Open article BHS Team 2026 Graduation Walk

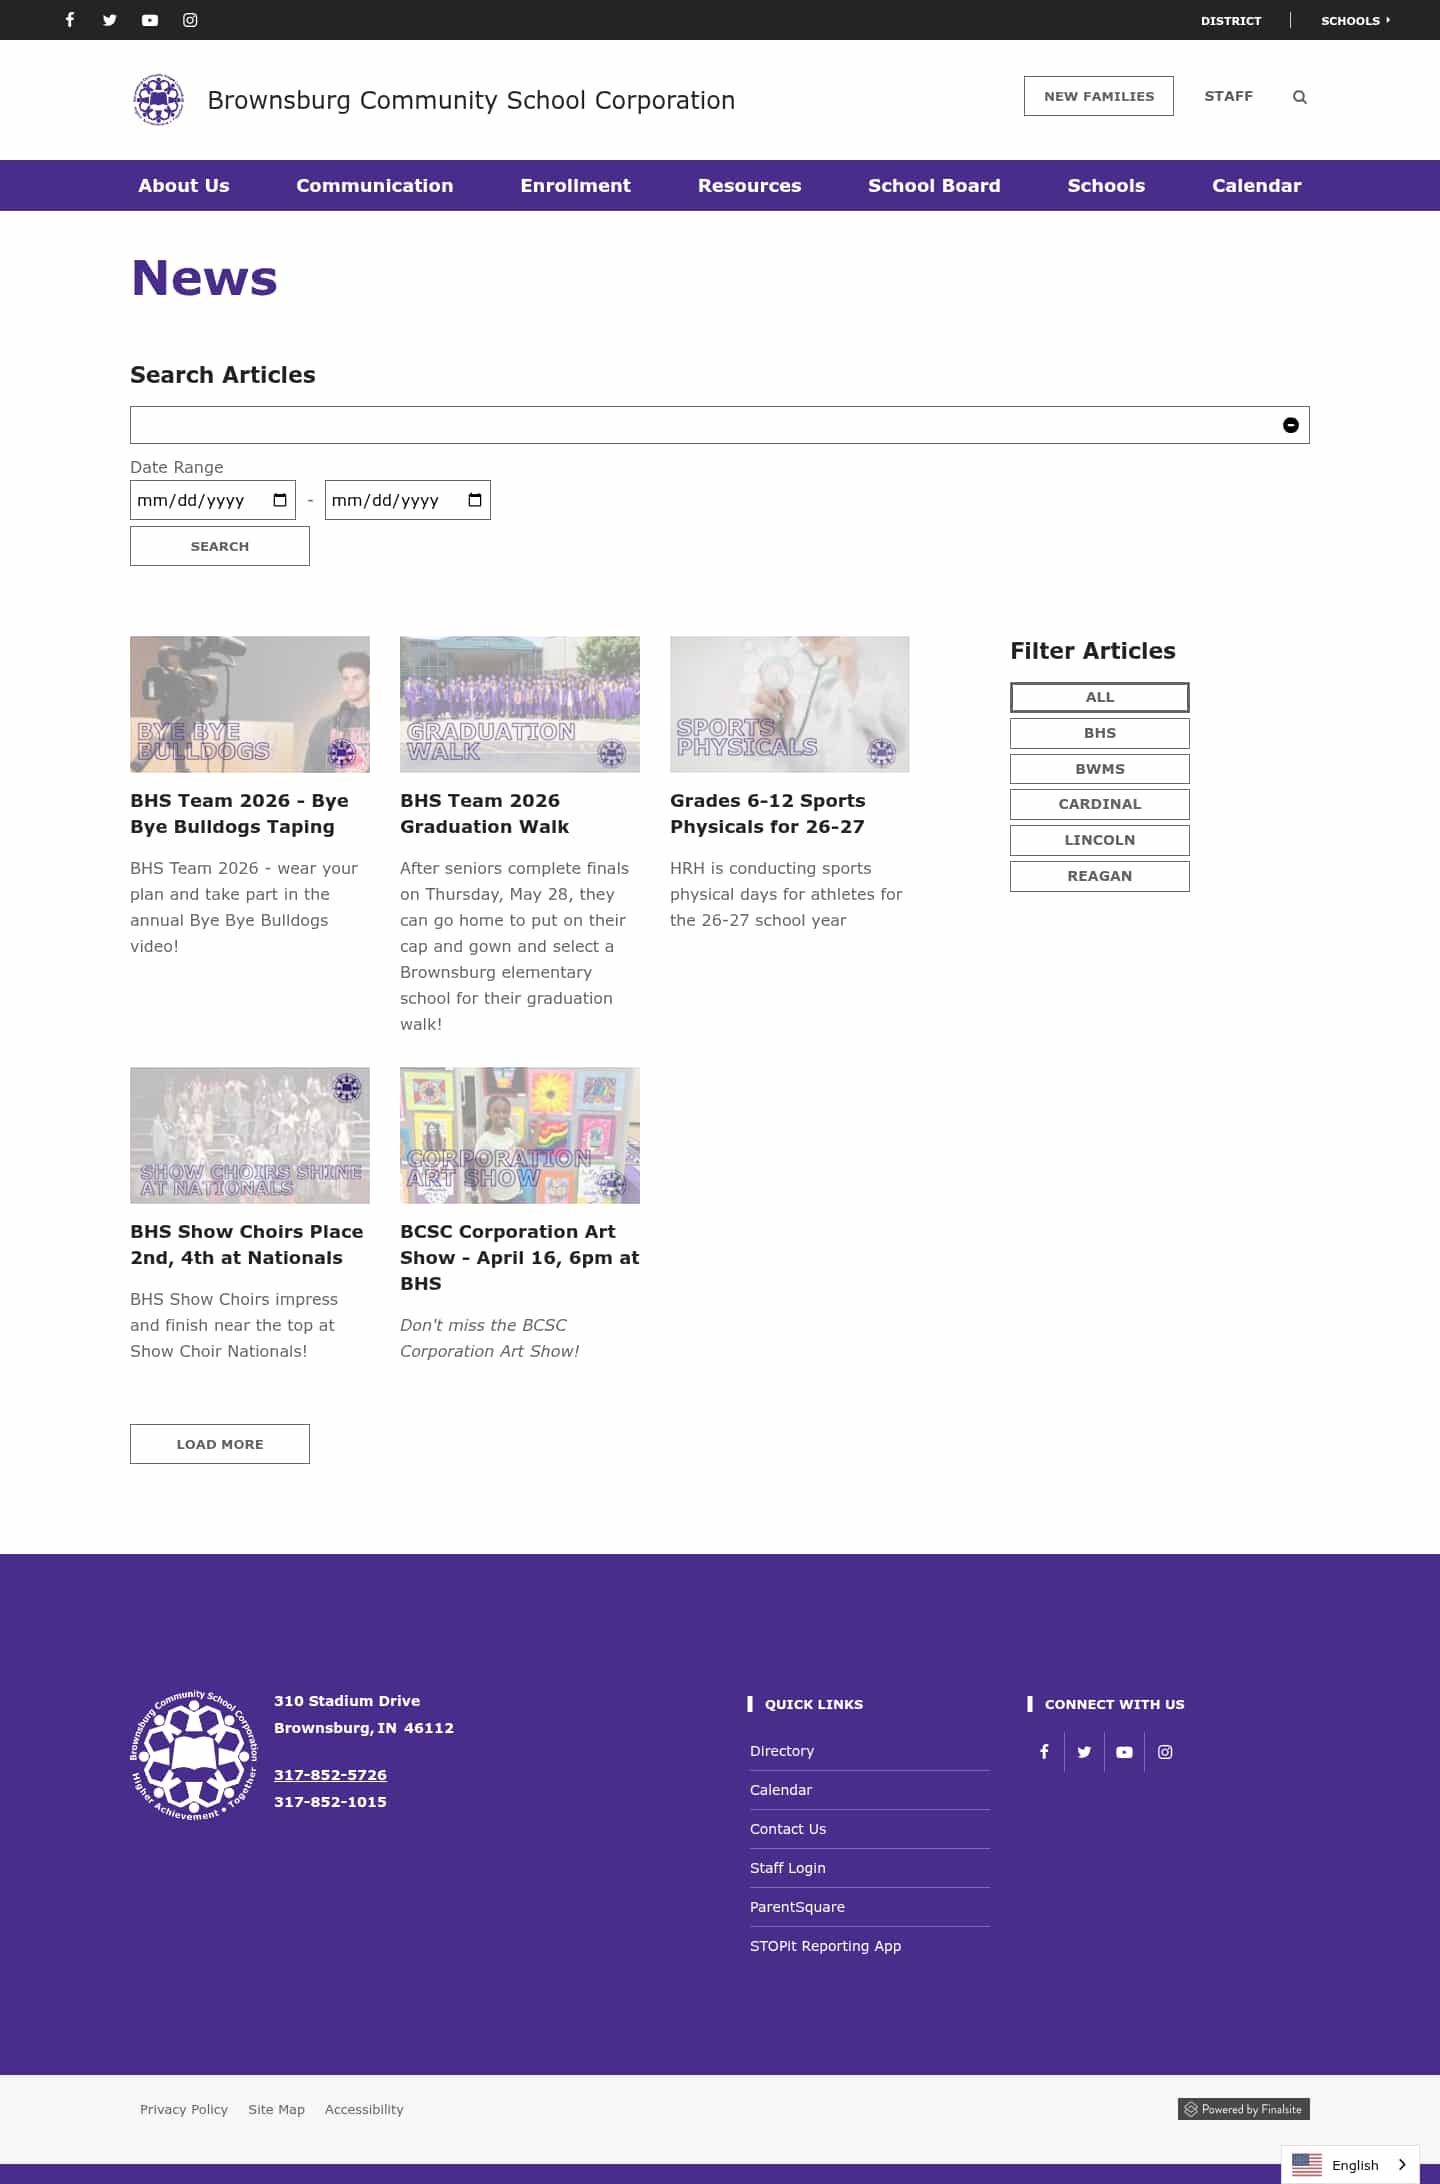click(485, 814)
